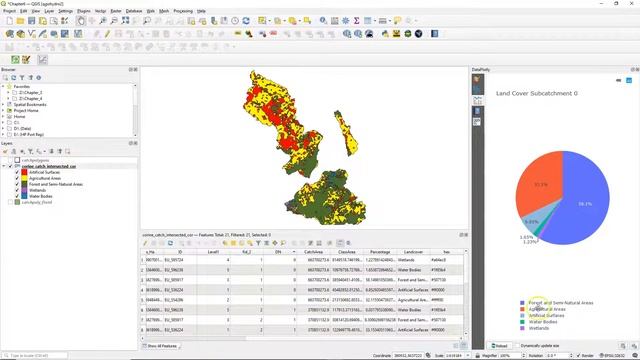Expand the Home node in Browser
640x360 pixels.
coord(3,116)
